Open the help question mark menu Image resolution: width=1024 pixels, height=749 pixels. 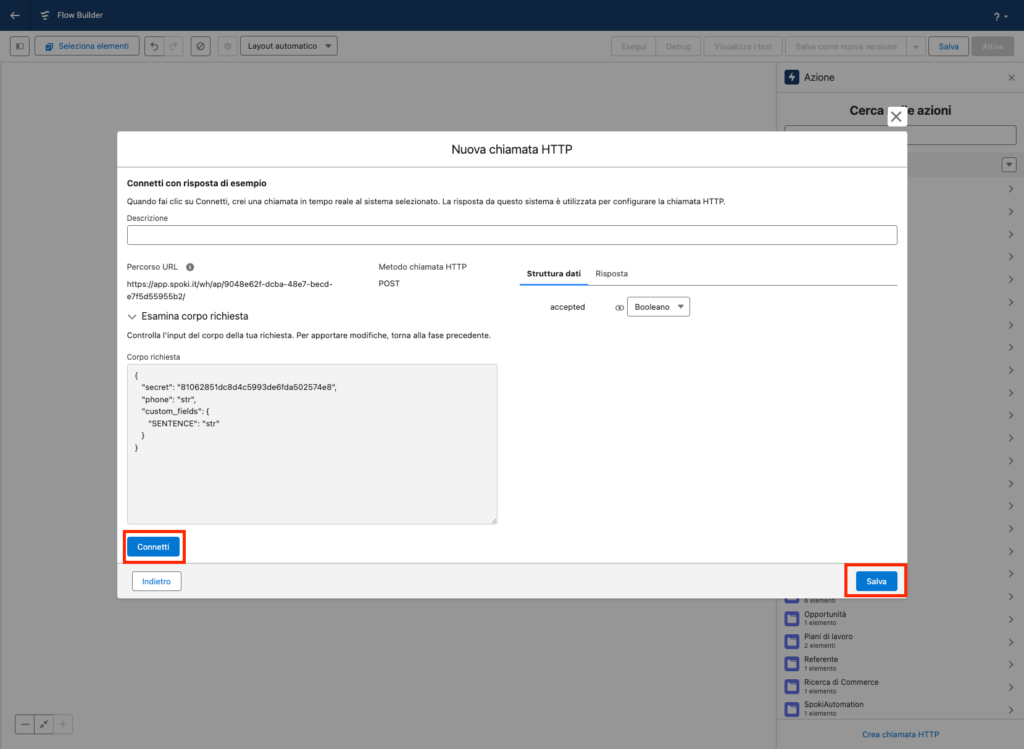(998, 16)
